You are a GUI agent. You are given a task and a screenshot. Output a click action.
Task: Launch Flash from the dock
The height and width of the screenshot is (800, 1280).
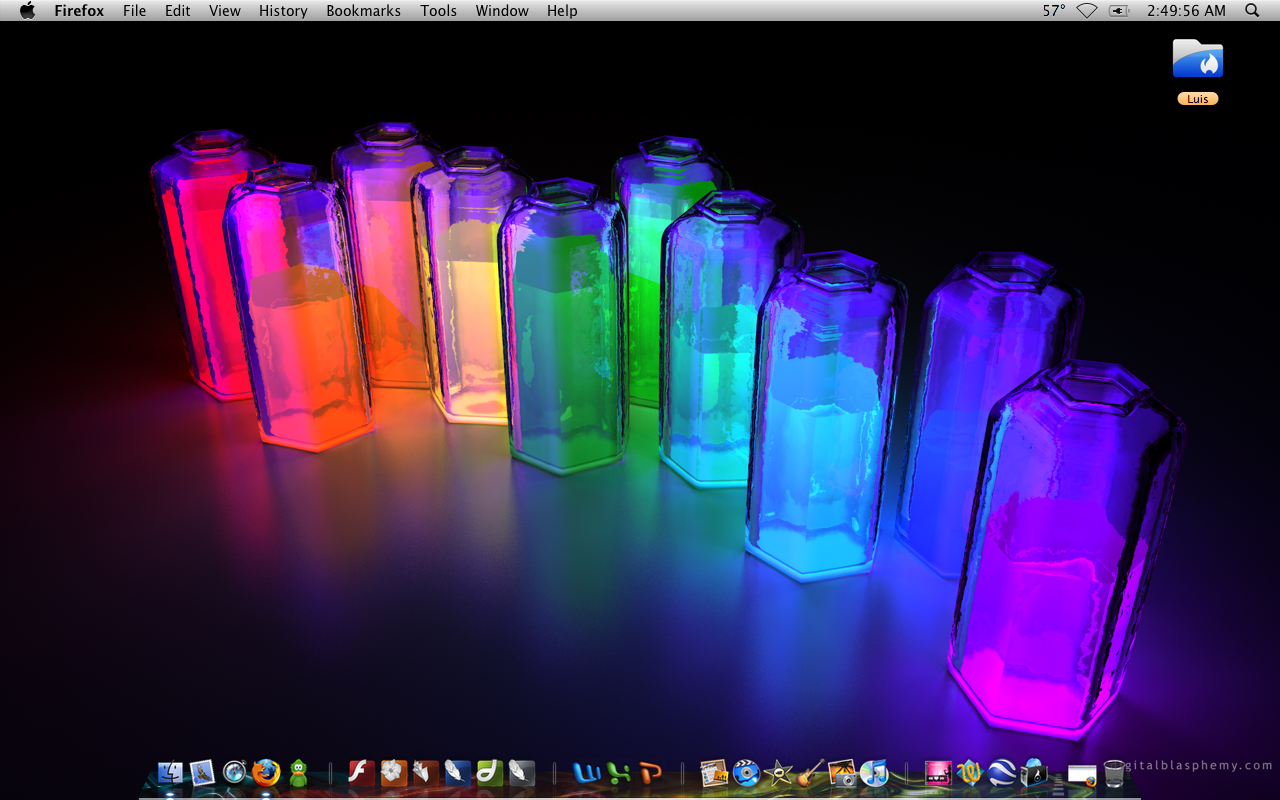tap(361, 773)
